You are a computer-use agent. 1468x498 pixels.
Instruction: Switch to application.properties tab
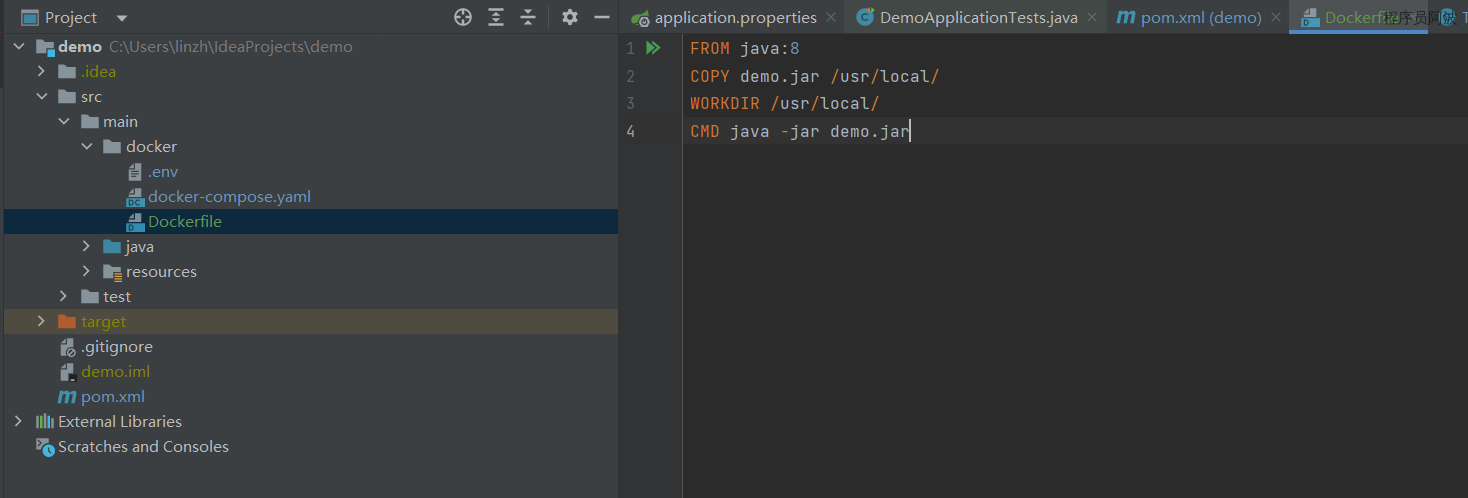tap(735, 18)
